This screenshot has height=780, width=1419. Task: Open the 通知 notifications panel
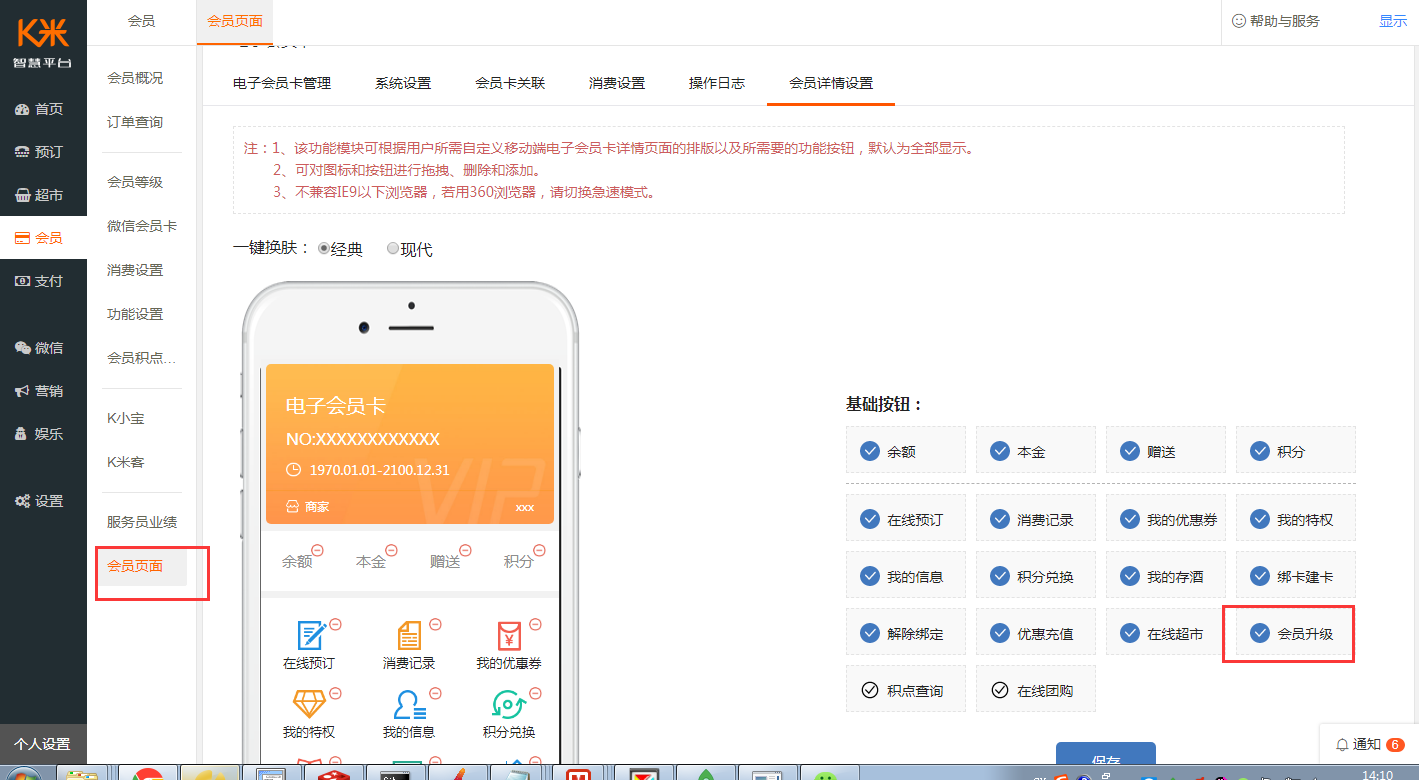pyautogui.click(x=1370, y=745)
